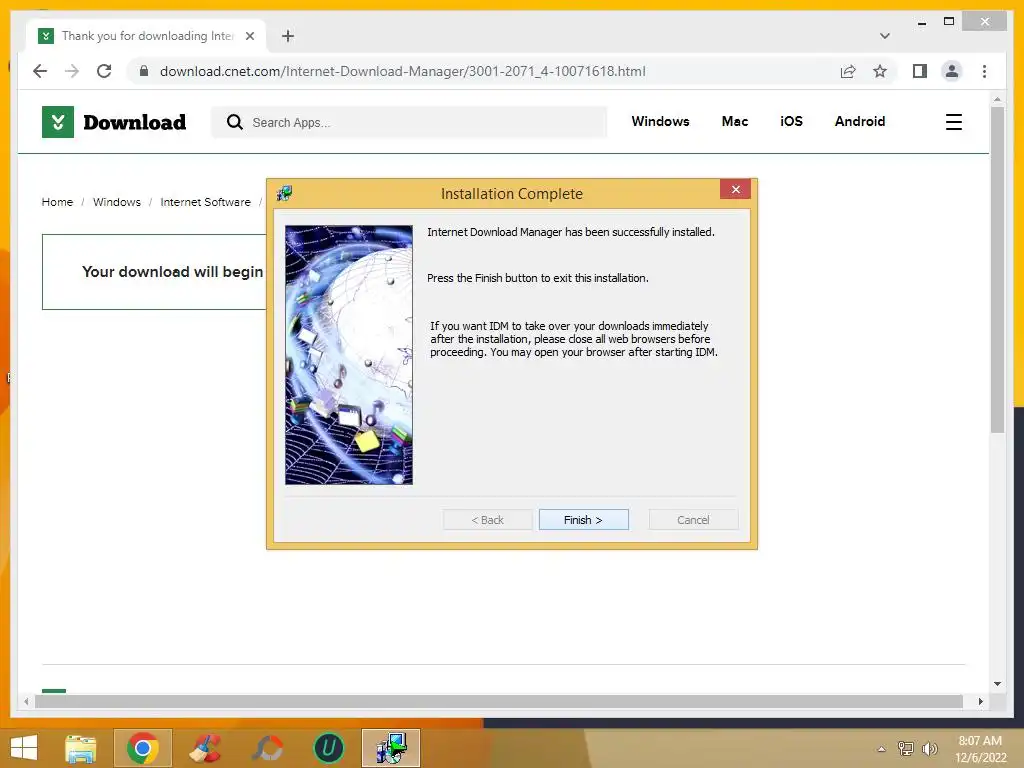The height and width of the screenshot is (768, 1024).
Task: Click the Download wordmark
Action: pyautogui.click(x=135, y=122)
